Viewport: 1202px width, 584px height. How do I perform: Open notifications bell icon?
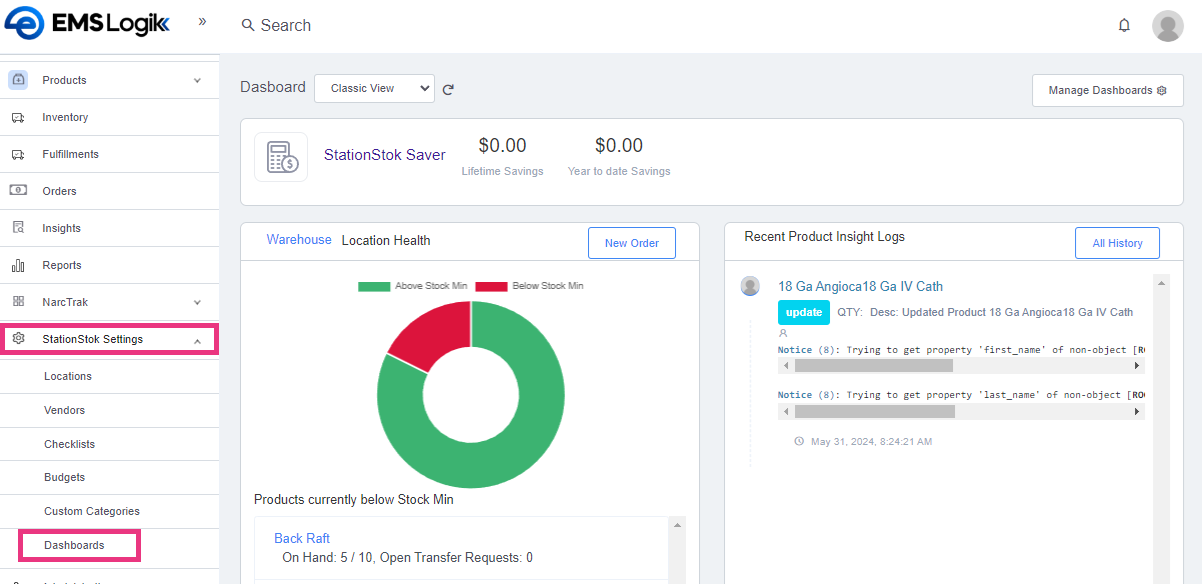(1124, 25)
